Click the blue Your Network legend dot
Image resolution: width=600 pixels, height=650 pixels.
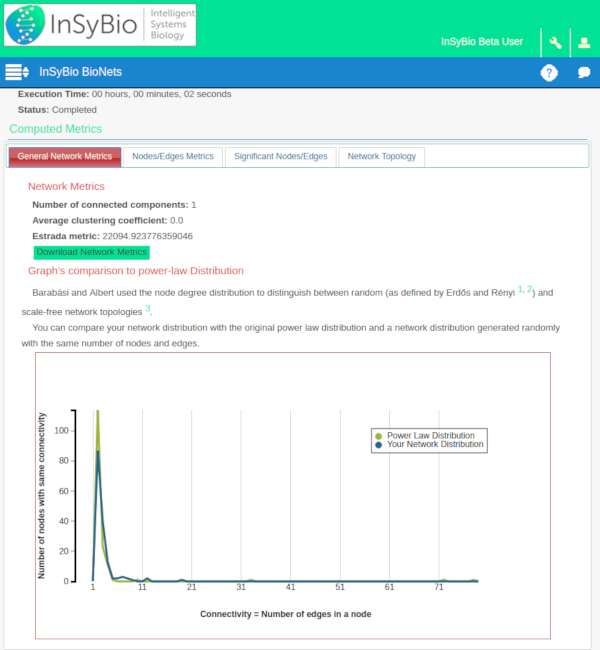tap(378, 445)
